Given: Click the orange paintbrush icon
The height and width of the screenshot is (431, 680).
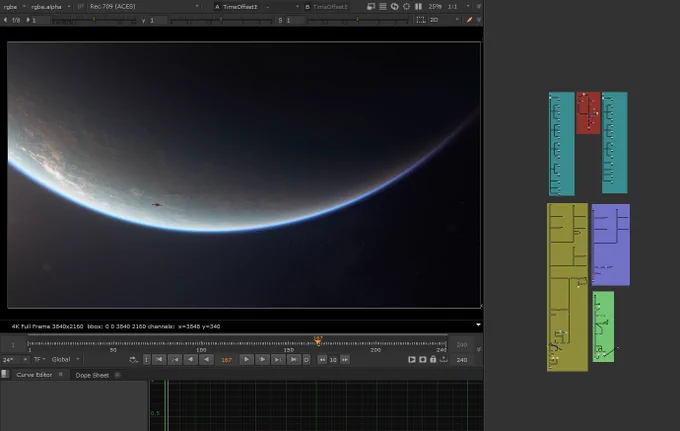Looking at the screenshot, I should tap(469, 20).
